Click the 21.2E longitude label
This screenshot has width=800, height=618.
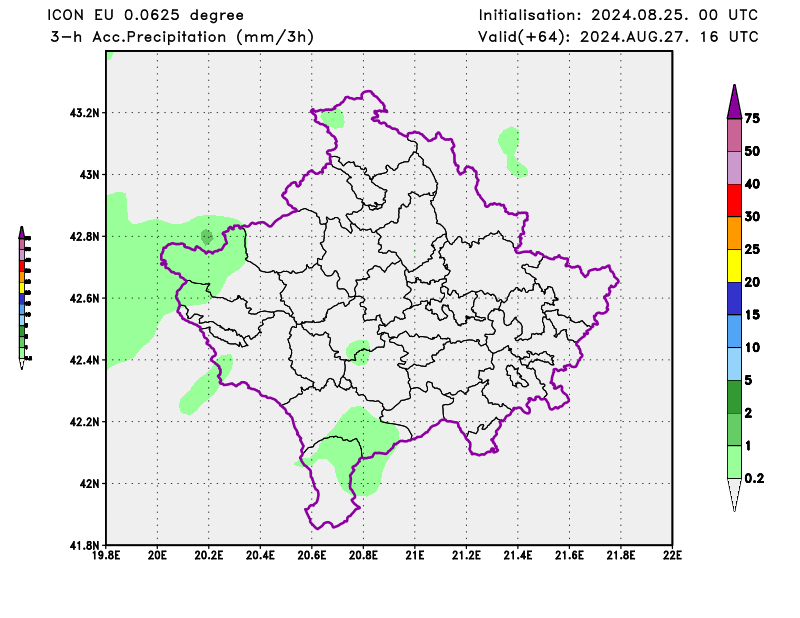tap(466, 555)
